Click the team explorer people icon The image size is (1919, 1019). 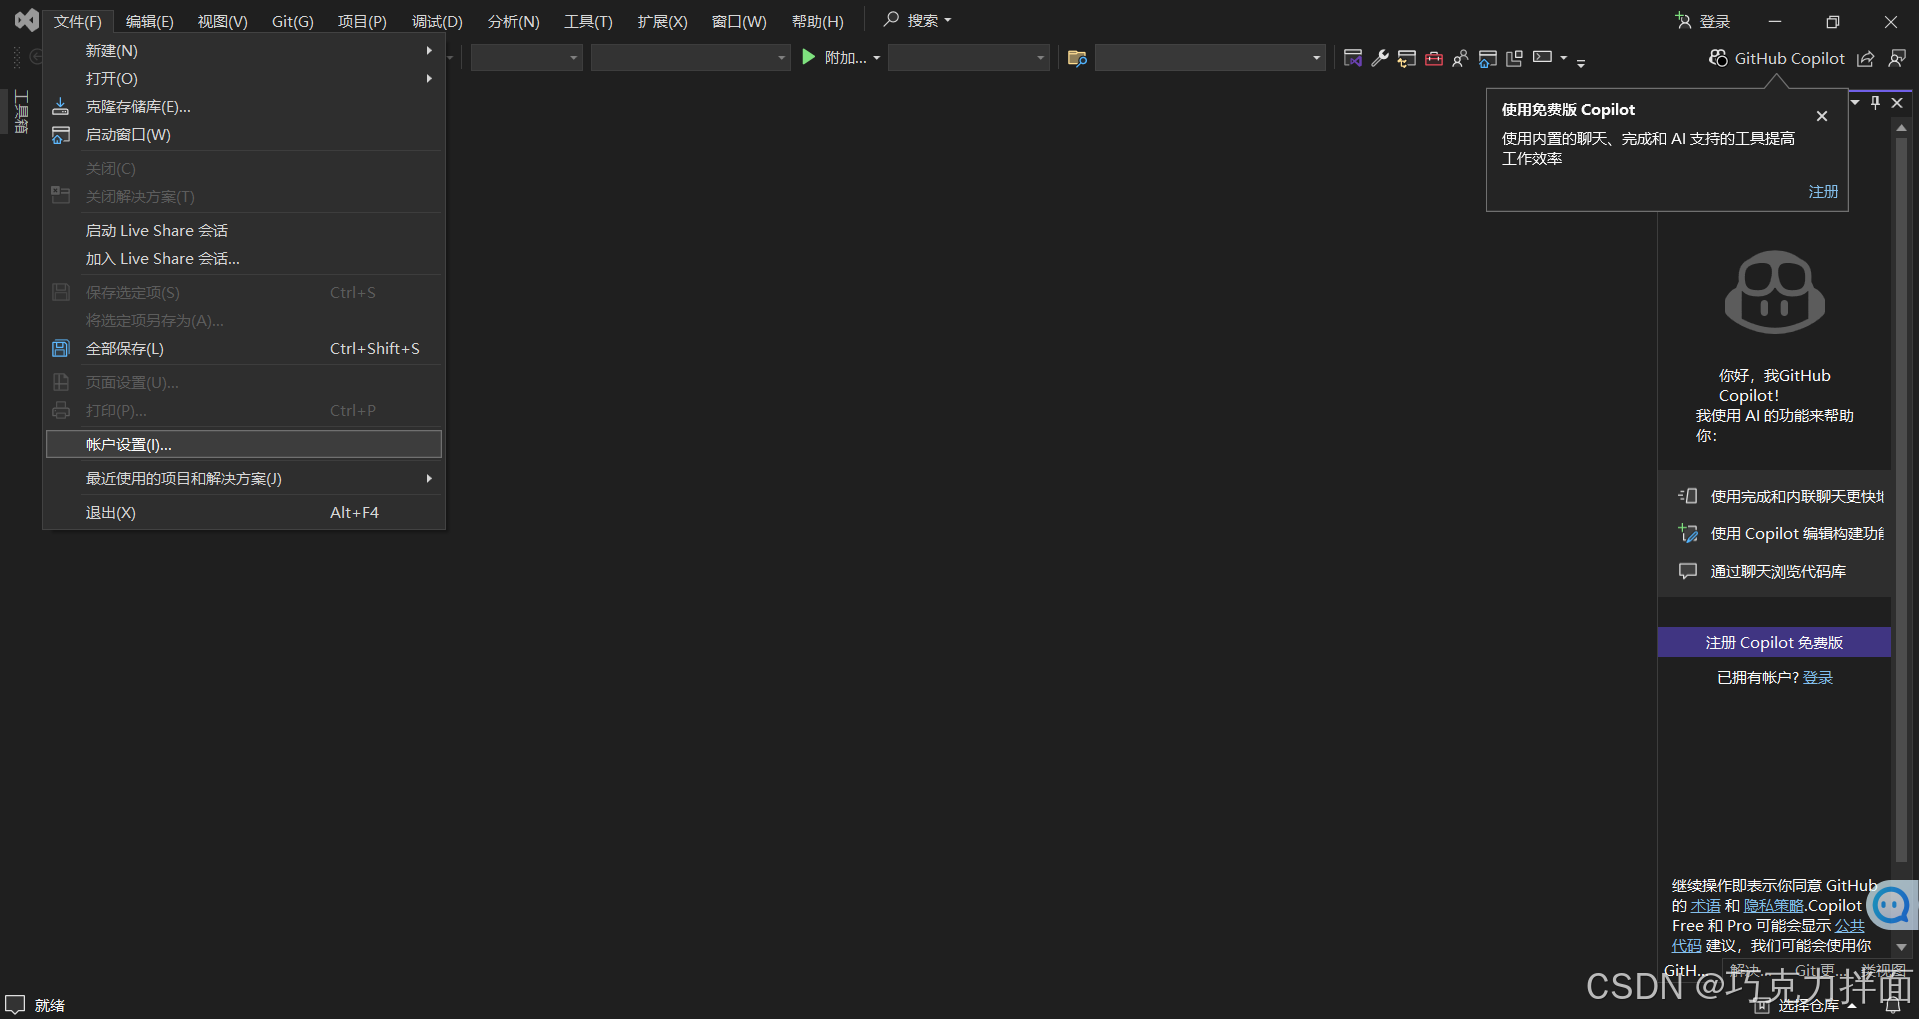[1461, 58]
